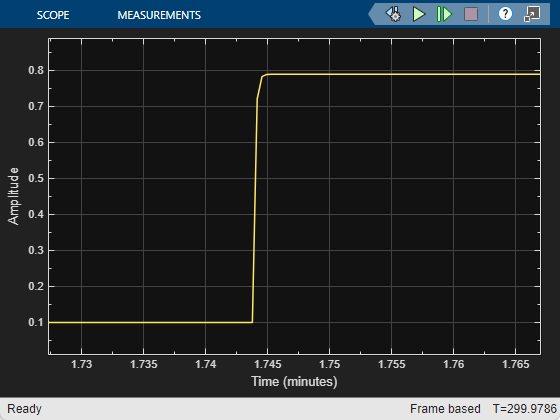560x420 pixels.
Task: Click the 0.5 tick label on amplitude axis
Action: click(36, 178)
